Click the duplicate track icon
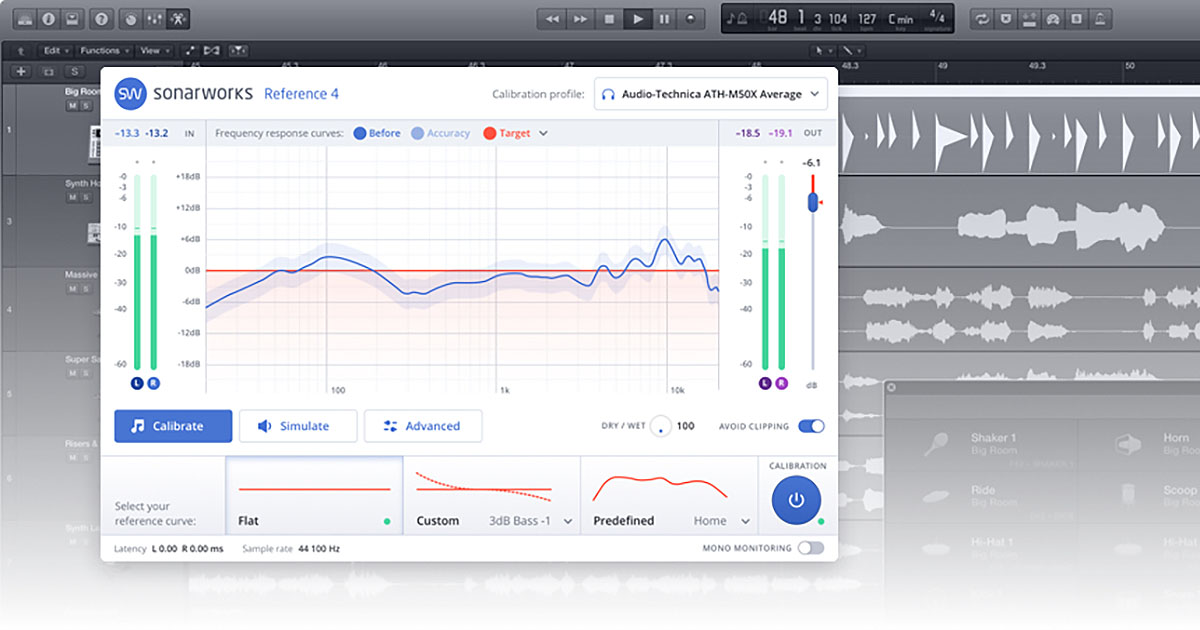This screenshot has height=630, width=1200. [x=49, y=71]
